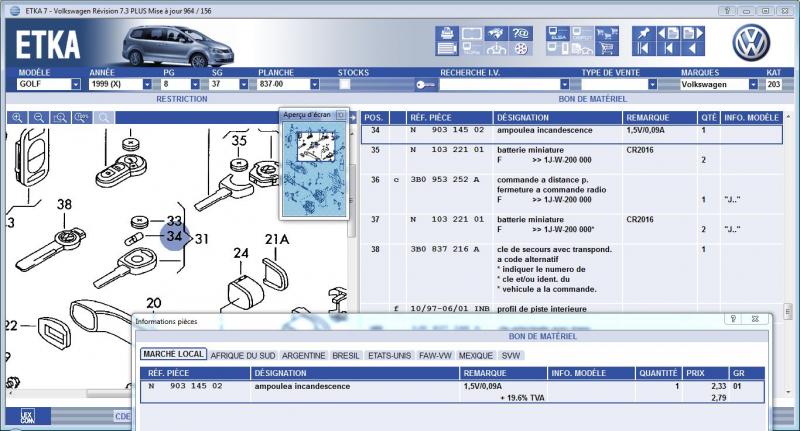Click the greyed vehicles icon beside the cart
800x431 pixels.
(582, 49)
